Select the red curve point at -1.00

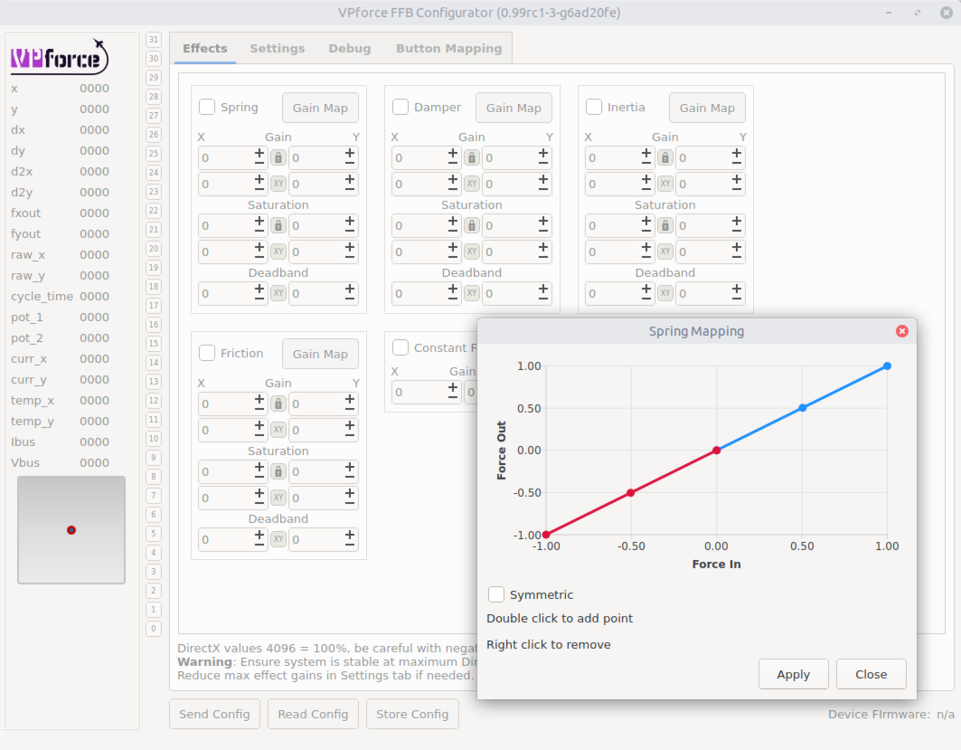546,534
